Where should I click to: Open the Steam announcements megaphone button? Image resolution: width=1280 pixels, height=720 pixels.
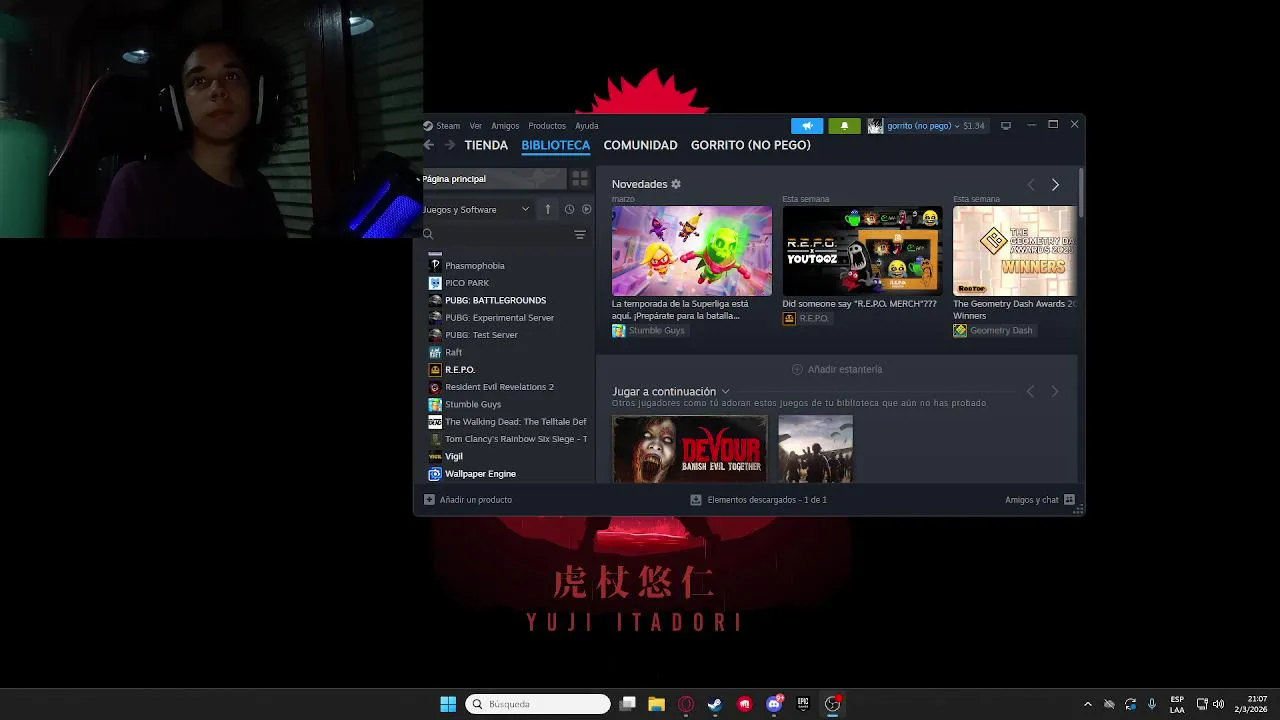[807, 126]
